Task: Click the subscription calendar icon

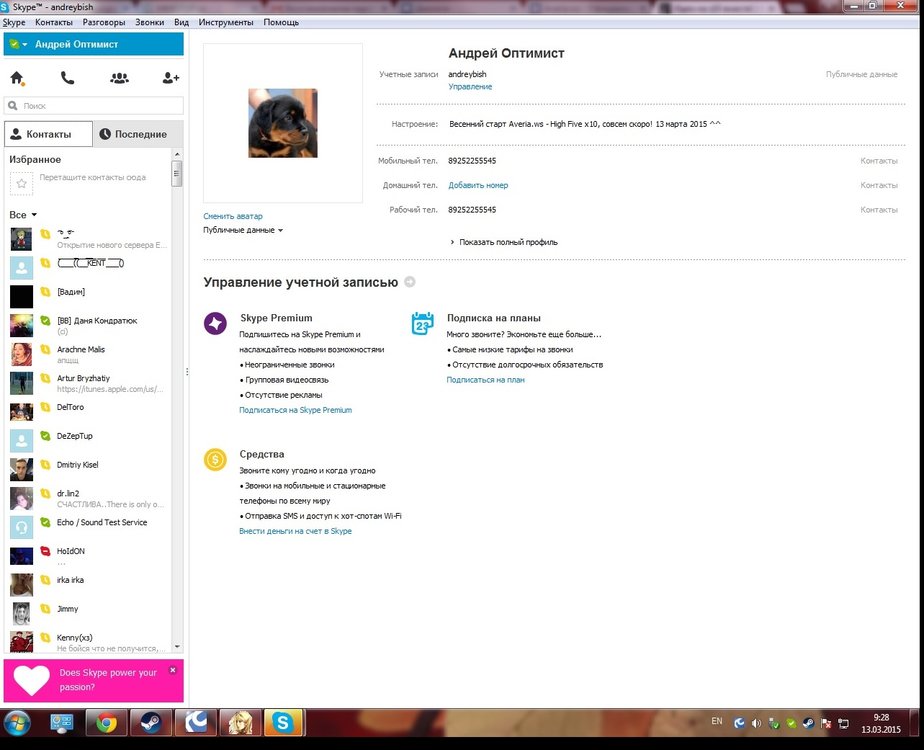Action: (422, 323)
